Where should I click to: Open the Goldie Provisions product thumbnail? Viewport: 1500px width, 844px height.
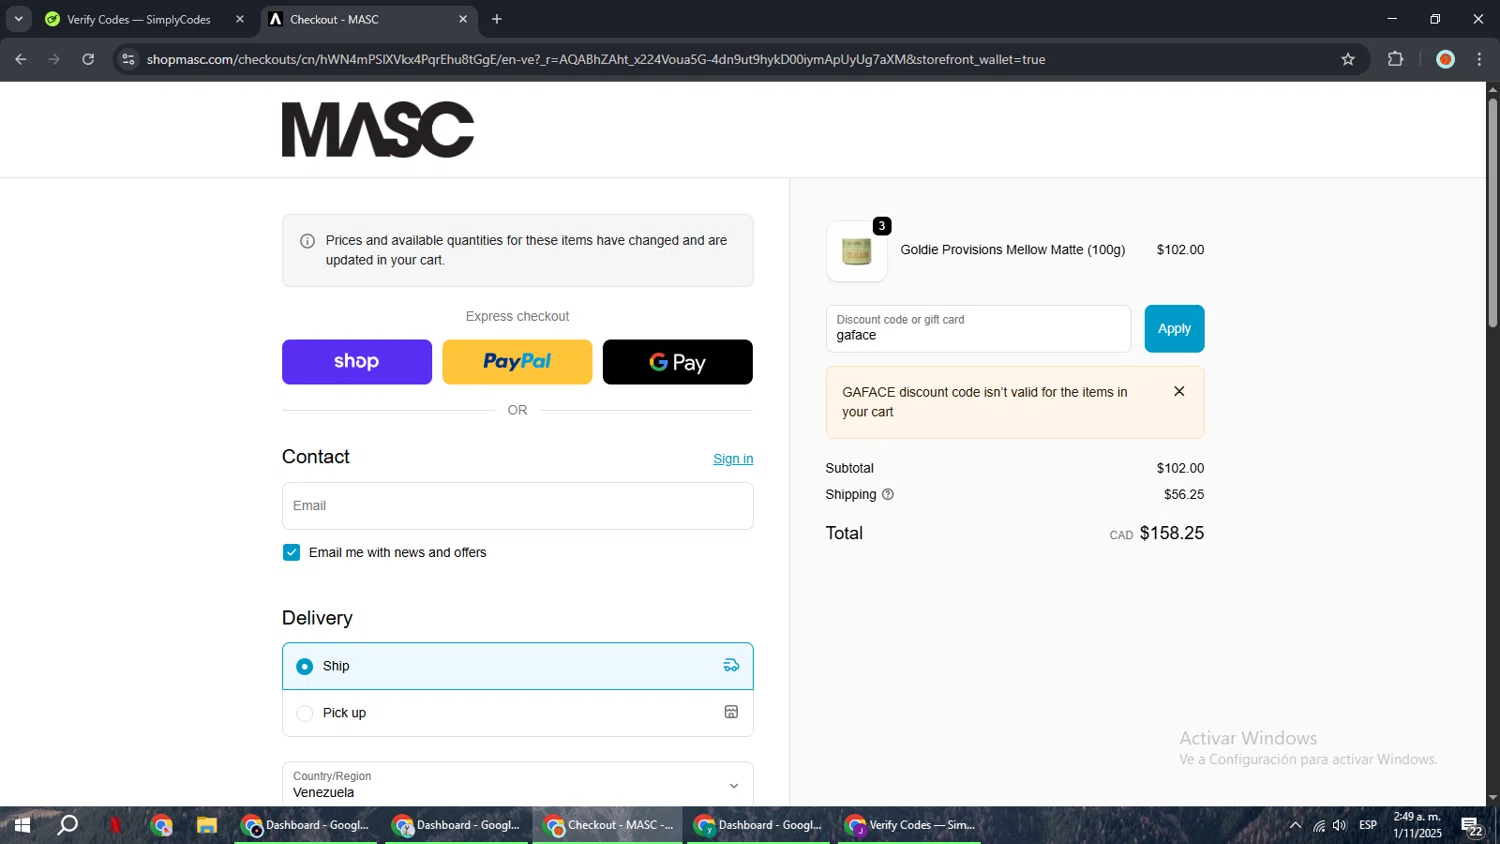pos(857,251)
